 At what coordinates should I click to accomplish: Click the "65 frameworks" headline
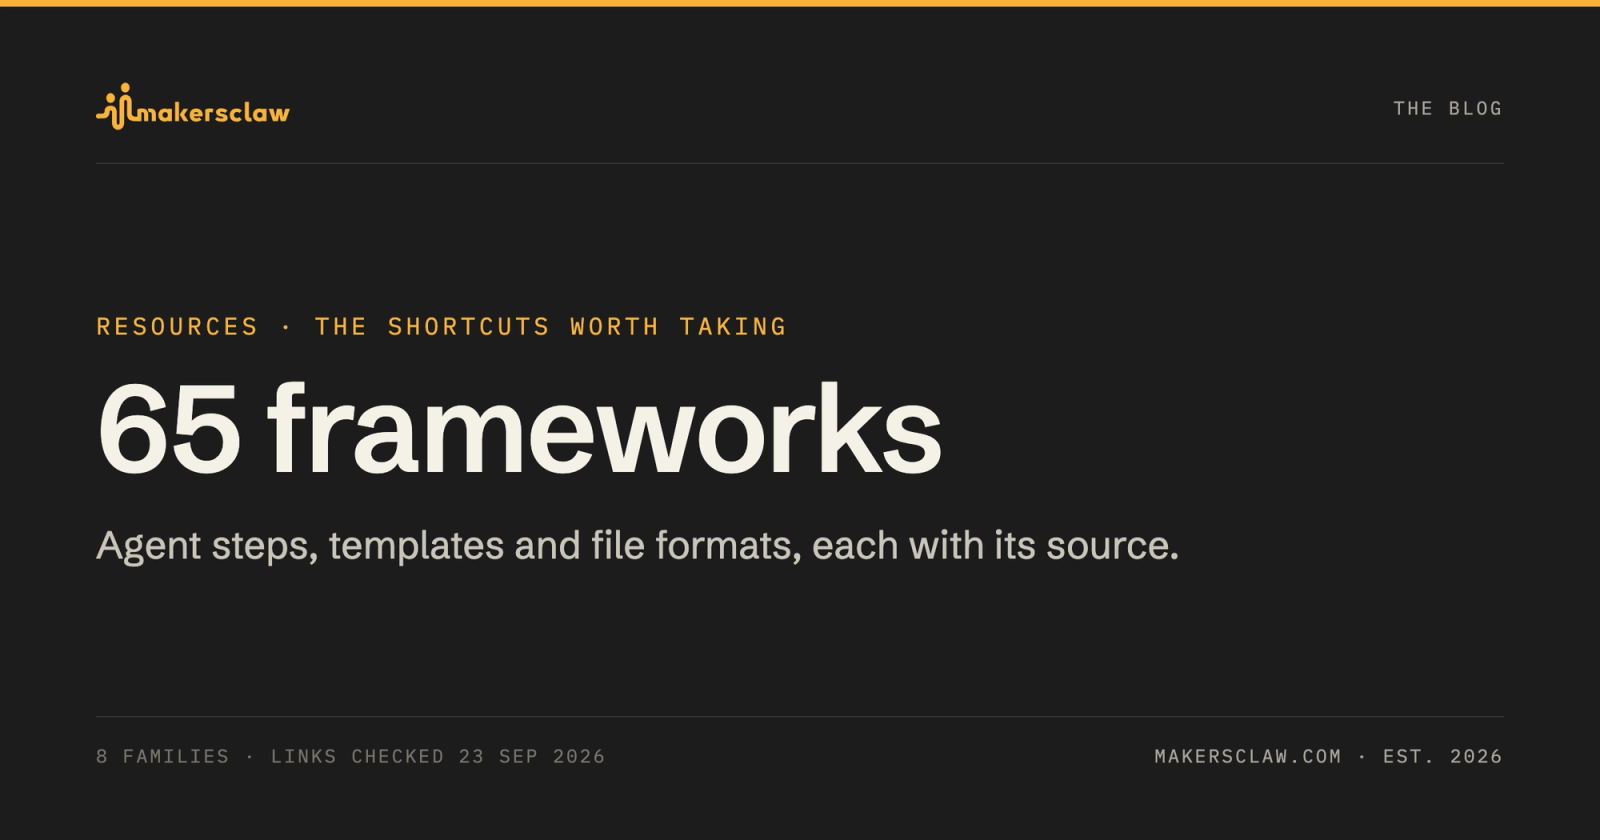(519, 429)
